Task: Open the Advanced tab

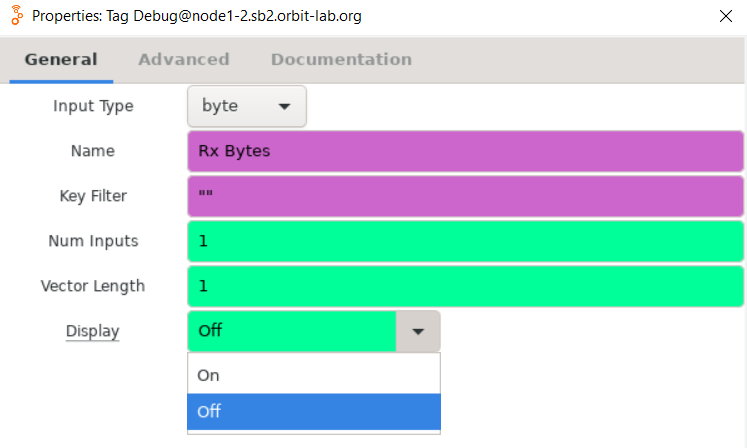Action: click(184, 59)
